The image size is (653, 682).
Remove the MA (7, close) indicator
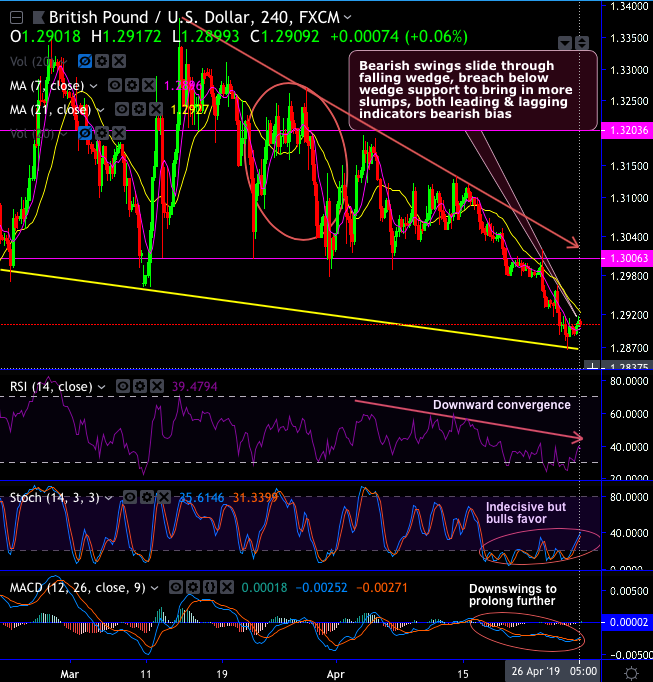(149, 85)
